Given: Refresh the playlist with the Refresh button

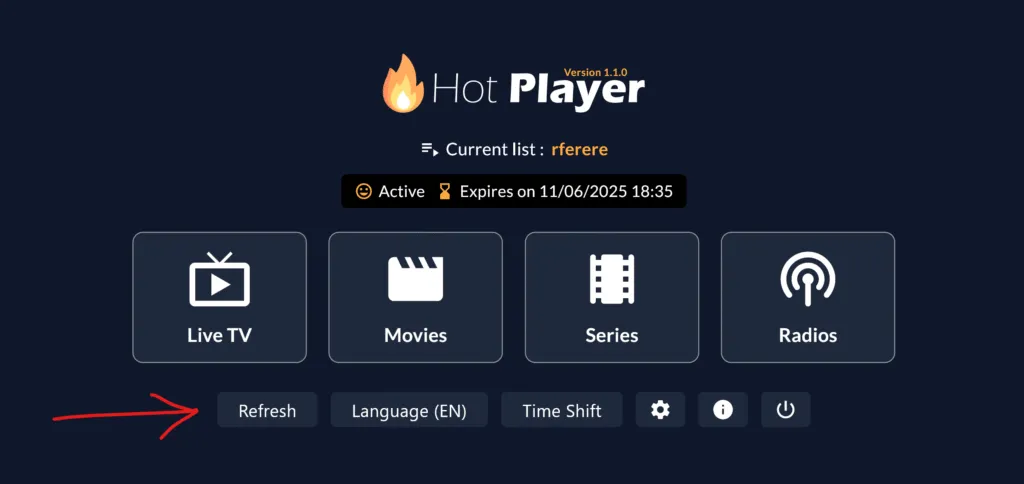Looking at the screenshot, I should pyautogui.click(x=267, y=410).
